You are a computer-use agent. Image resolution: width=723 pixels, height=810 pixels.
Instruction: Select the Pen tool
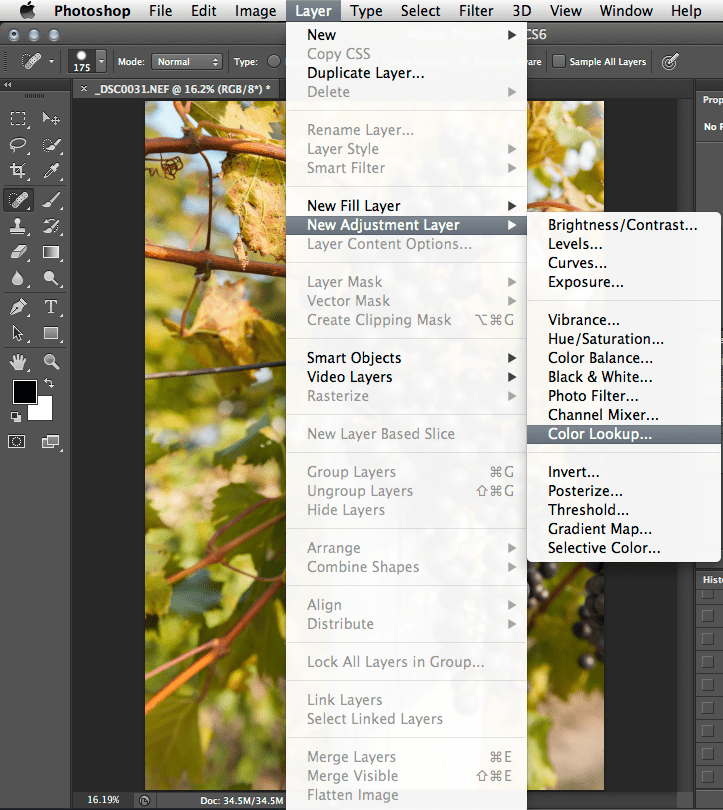pos(18,307)
